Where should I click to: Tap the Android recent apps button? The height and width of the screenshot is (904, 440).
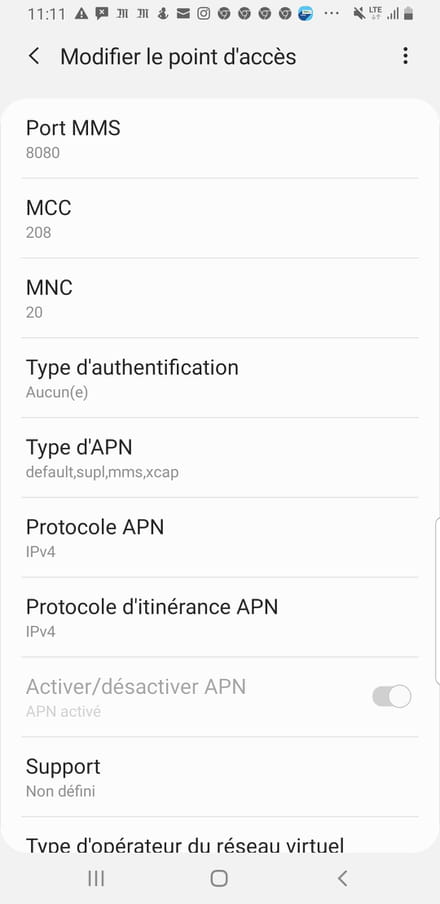(x=96, y=878)
